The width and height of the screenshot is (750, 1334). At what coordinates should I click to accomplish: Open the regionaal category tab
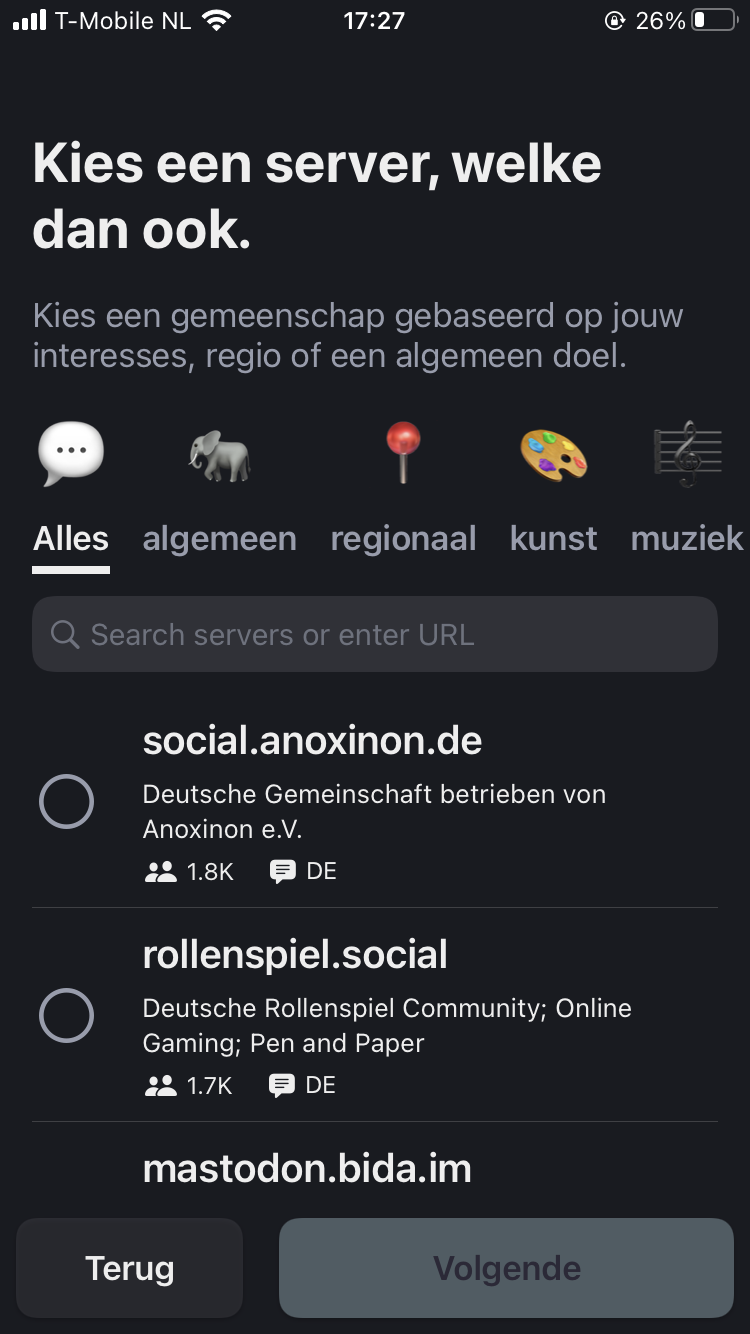coord(403,539)
